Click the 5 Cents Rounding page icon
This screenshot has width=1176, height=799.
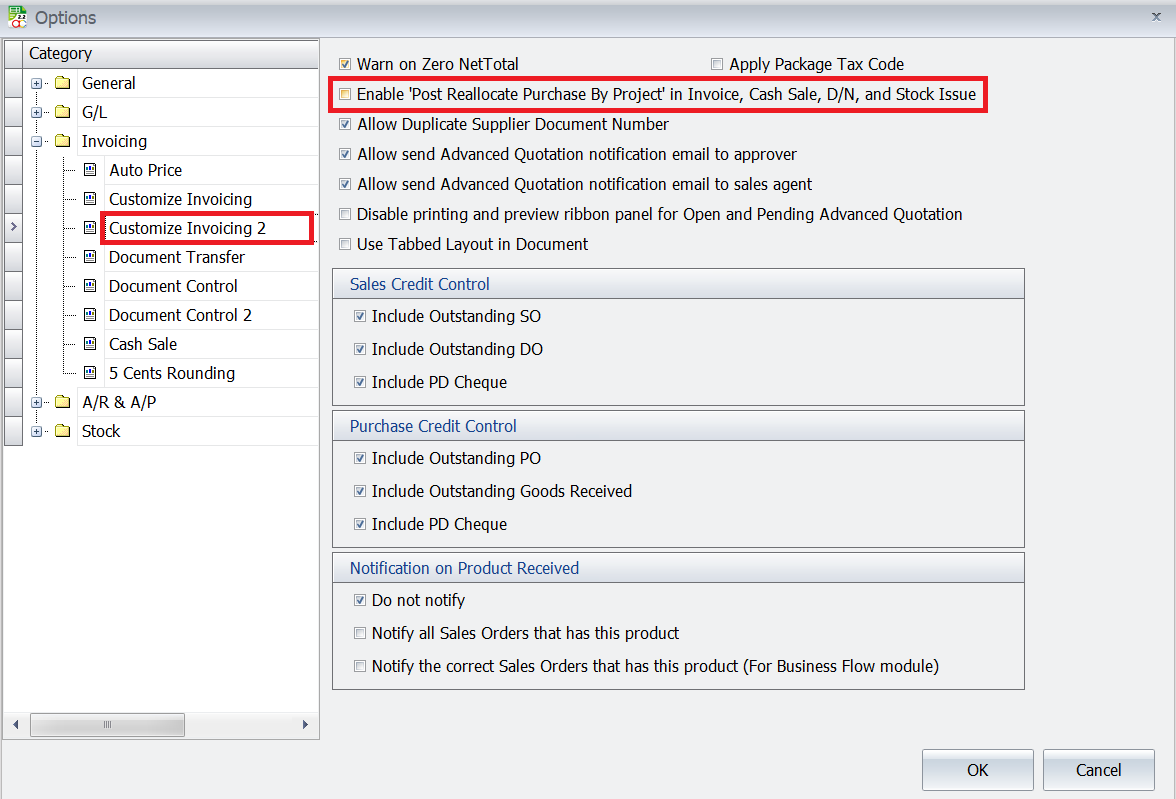(x=90, y=373)
